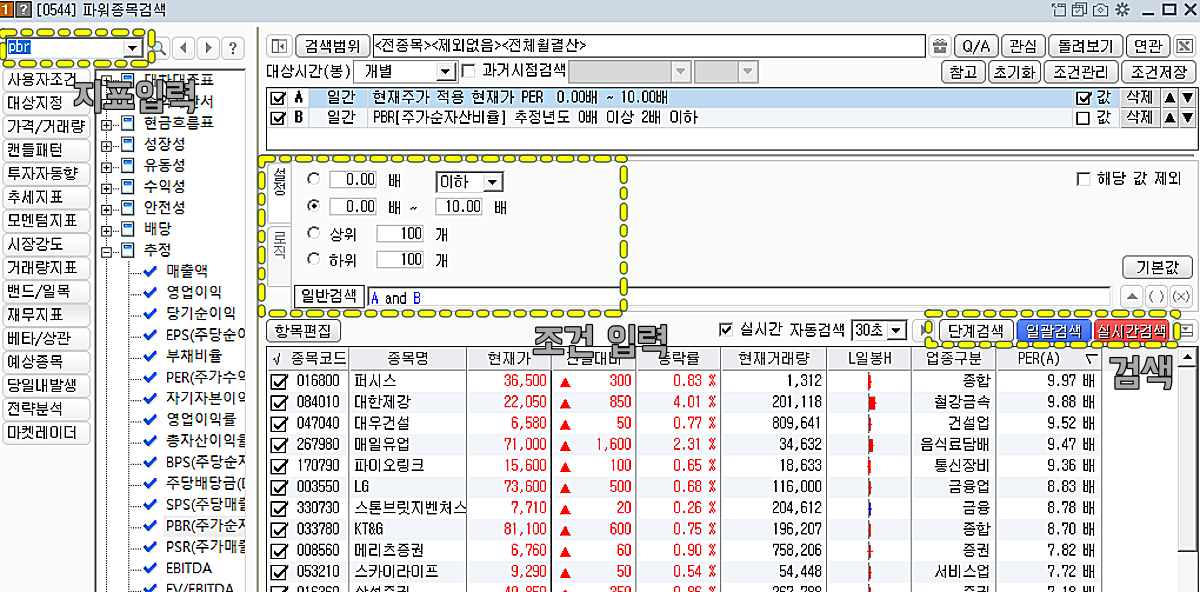Open the 대상시간 개별 dropdown
Image resolution: width=1200 pixels, height=592 pixels.
pyautogui.click(x=446, y=72)
